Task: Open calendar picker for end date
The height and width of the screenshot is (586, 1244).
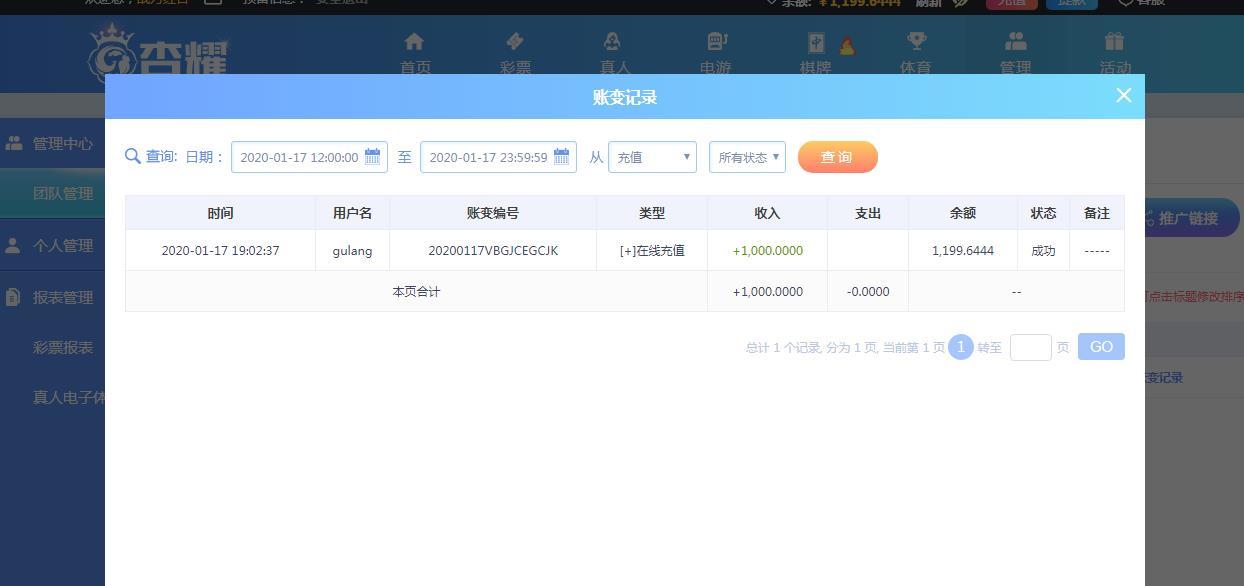Action: click(561, 157)
